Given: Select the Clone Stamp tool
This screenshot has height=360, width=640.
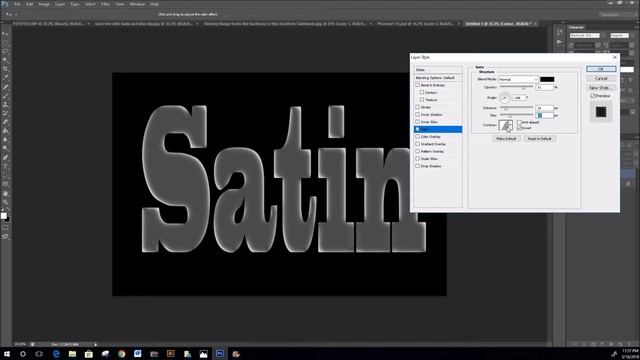Looking at the screenshot, I should coord(5,105).
